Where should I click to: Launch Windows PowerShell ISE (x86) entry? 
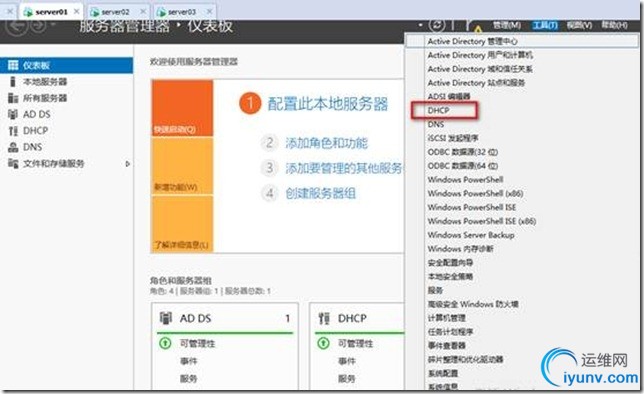[522, 221]
